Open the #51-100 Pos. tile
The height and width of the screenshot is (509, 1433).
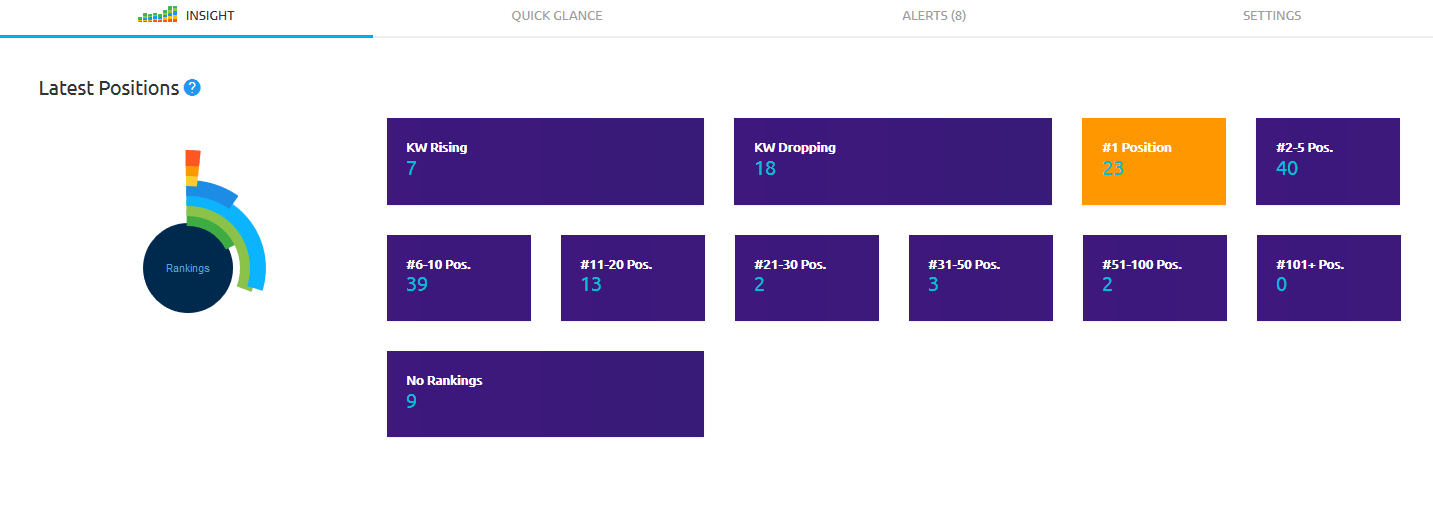[x=1155, y=278]
